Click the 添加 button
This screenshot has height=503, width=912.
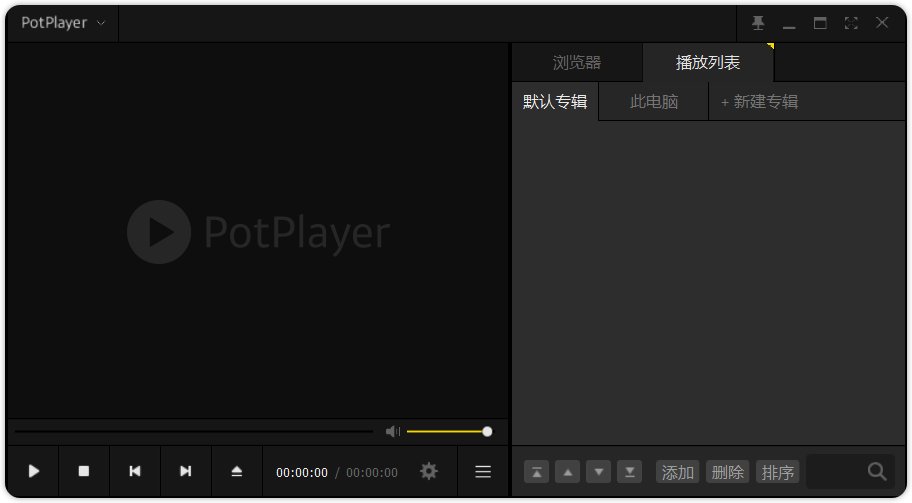tap(678, 472)
